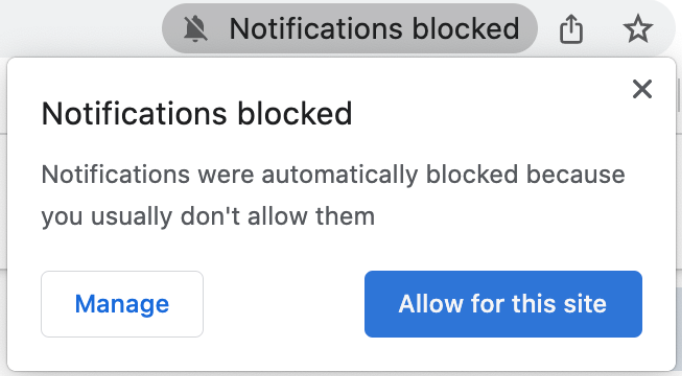Click the Notifications blocked chip label
Screen dimensions: 682x376
click(374, 29)
